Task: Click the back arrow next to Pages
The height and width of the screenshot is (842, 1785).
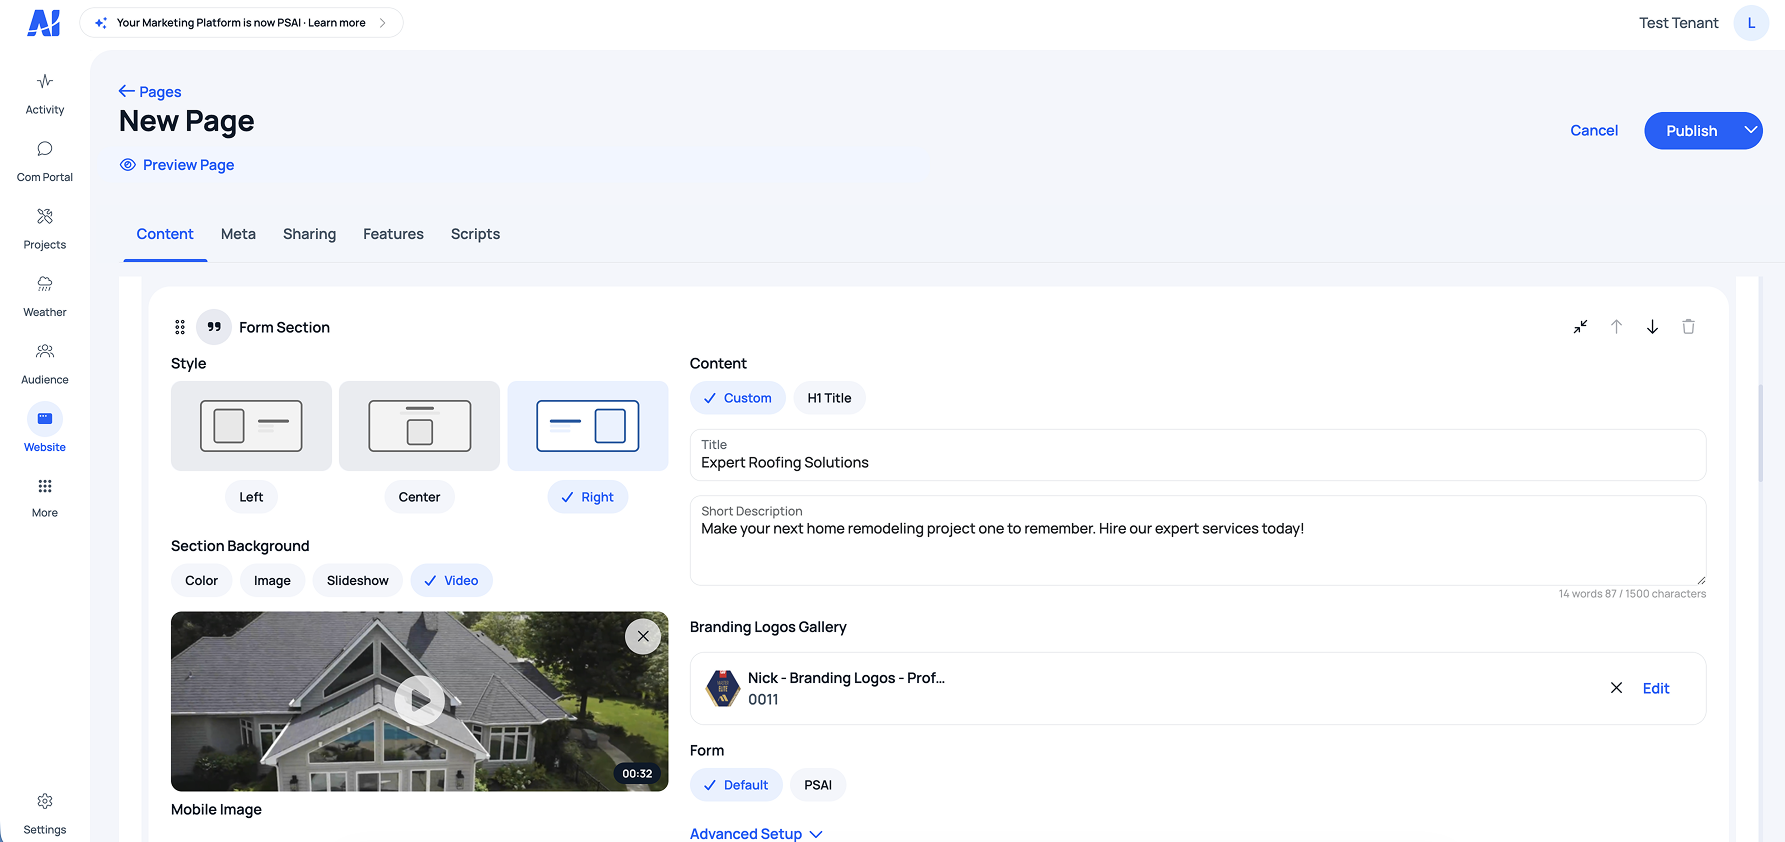Action: (x=127, y=91)
